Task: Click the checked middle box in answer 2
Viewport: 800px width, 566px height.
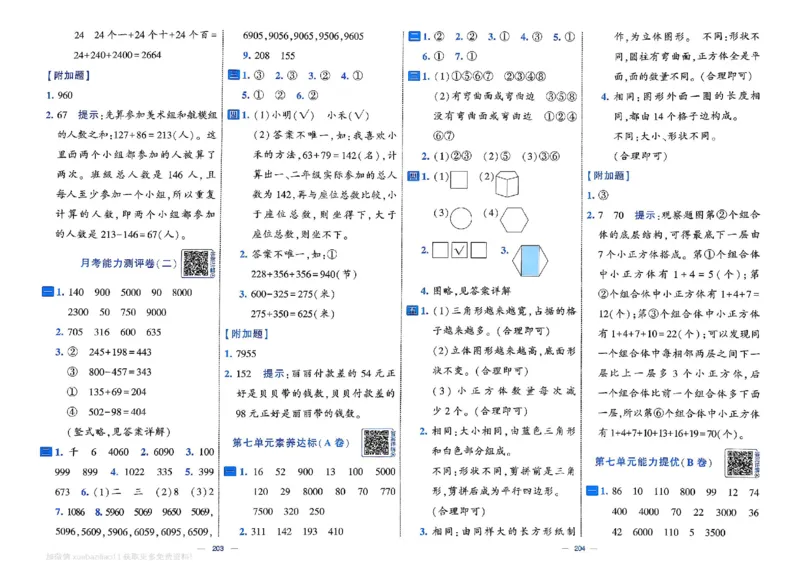Action: tap(460, 250)
